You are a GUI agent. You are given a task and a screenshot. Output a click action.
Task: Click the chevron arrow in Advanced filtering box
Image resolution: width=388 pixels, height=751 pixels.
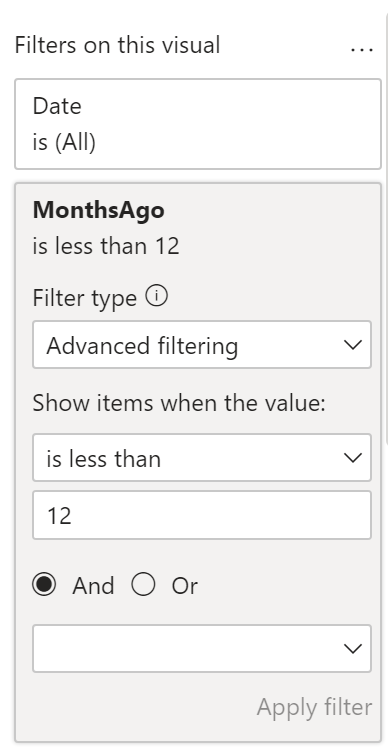point(353,345)
